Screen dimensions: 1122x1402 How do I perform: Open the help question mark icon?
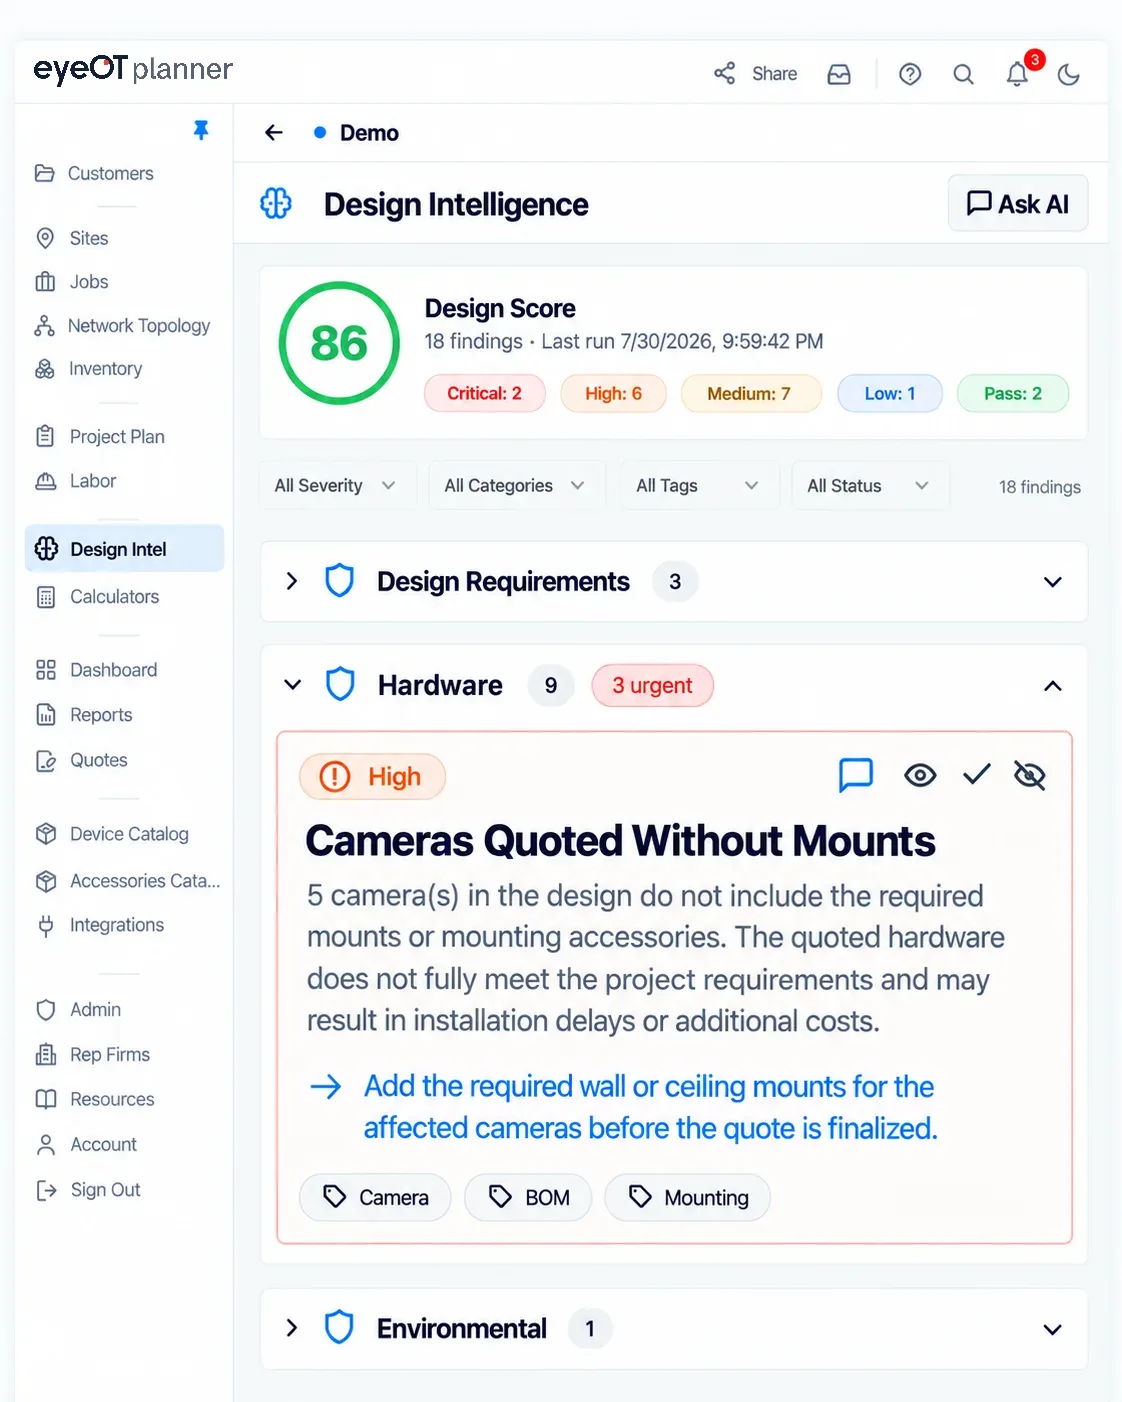(x=910, y=74)
